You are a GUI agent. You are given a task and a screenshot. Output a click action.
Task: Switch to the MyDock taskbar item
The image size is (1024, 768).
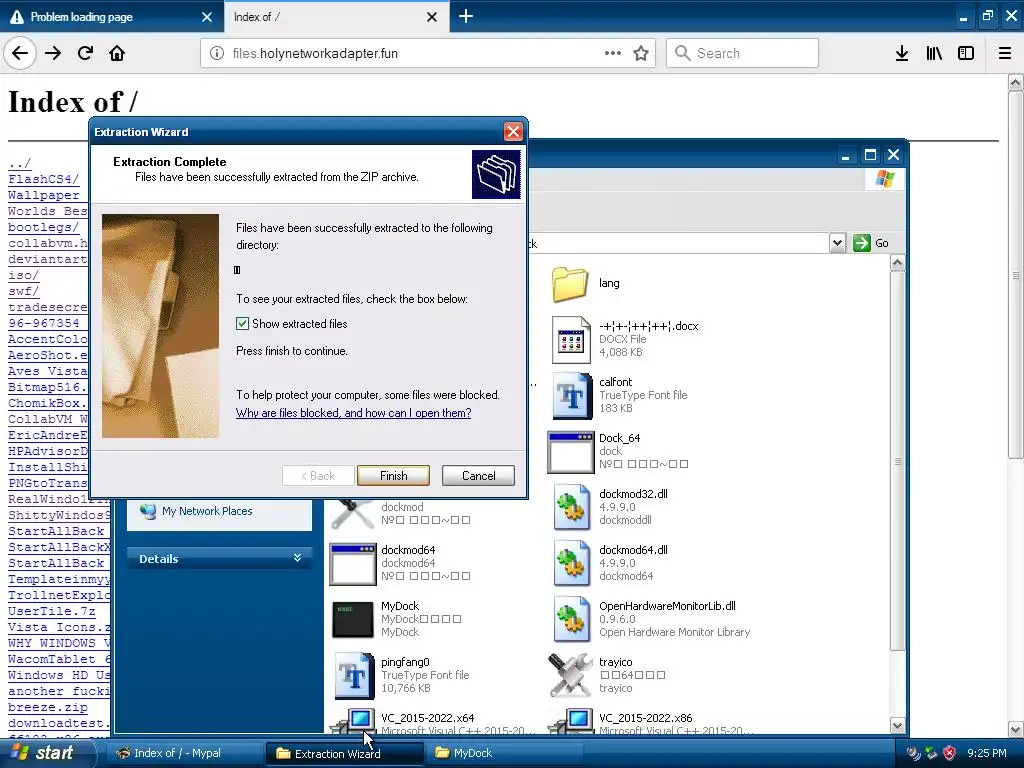[x=503, y=753]
